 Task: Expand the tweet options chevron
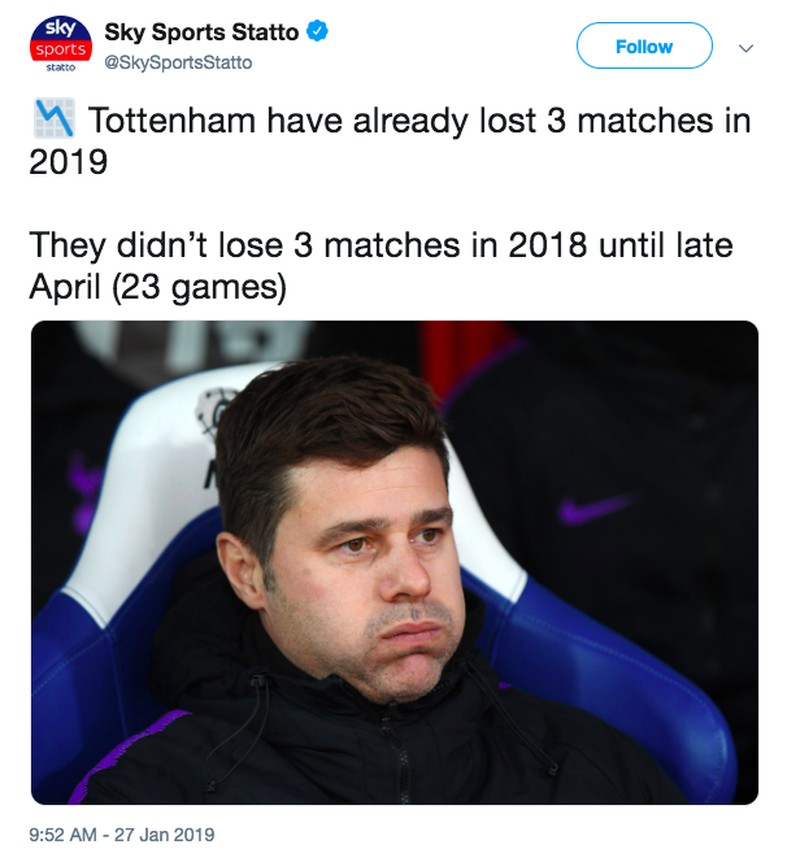click(743, 47)
